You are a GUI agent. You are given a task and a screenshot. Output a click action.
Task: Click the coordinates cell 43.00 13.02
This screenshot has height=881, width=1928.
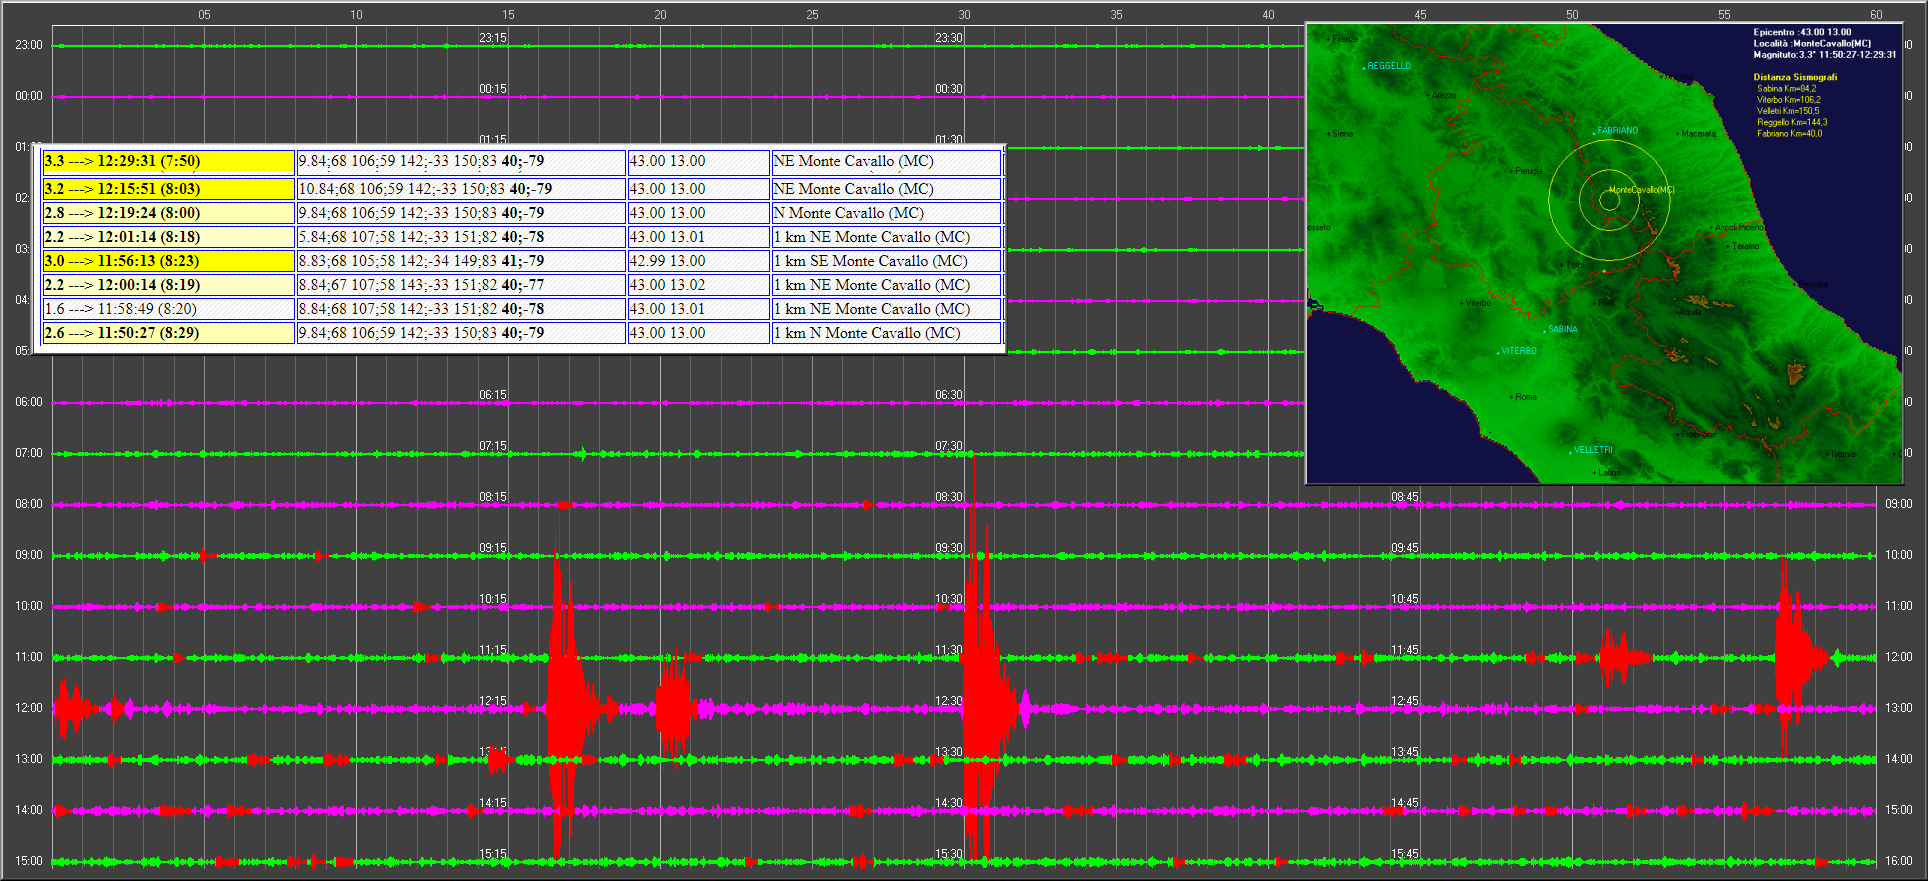click(698, 285)
